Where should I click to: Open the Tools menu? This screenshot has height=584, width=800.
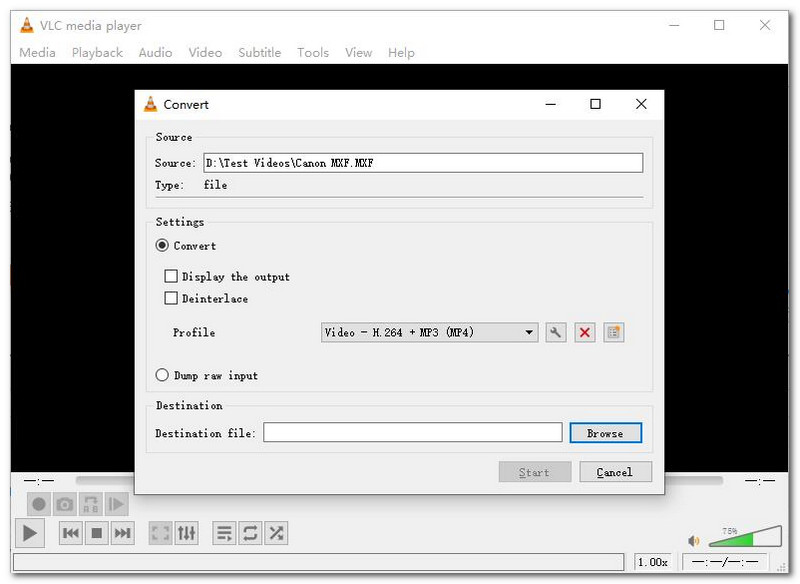click(313, 53)
